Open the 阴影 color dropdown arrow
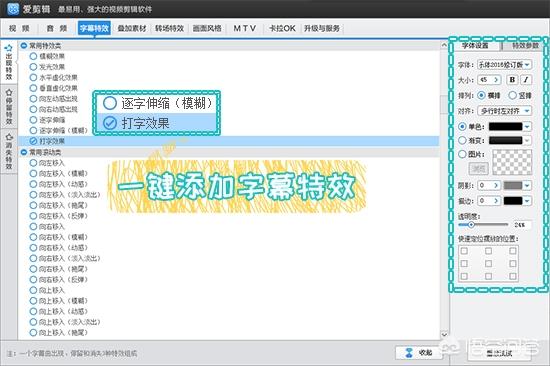This screenshot has width=550, height=366. tap(527, 185)
